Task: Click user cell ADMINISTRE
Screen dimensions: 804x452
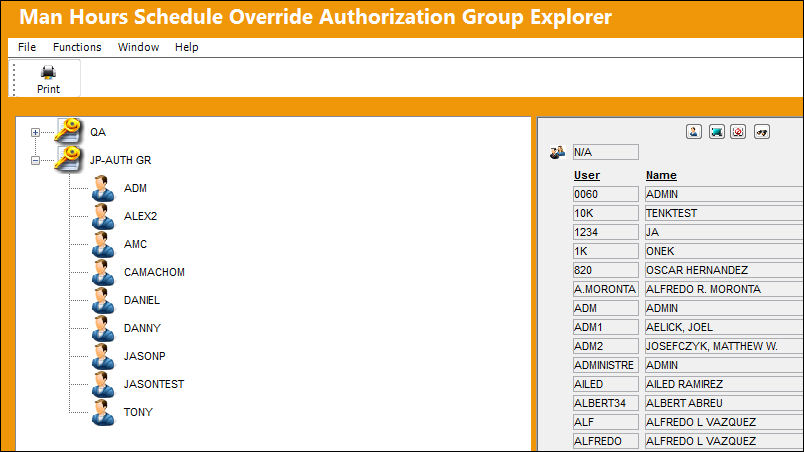Action: 606,365
